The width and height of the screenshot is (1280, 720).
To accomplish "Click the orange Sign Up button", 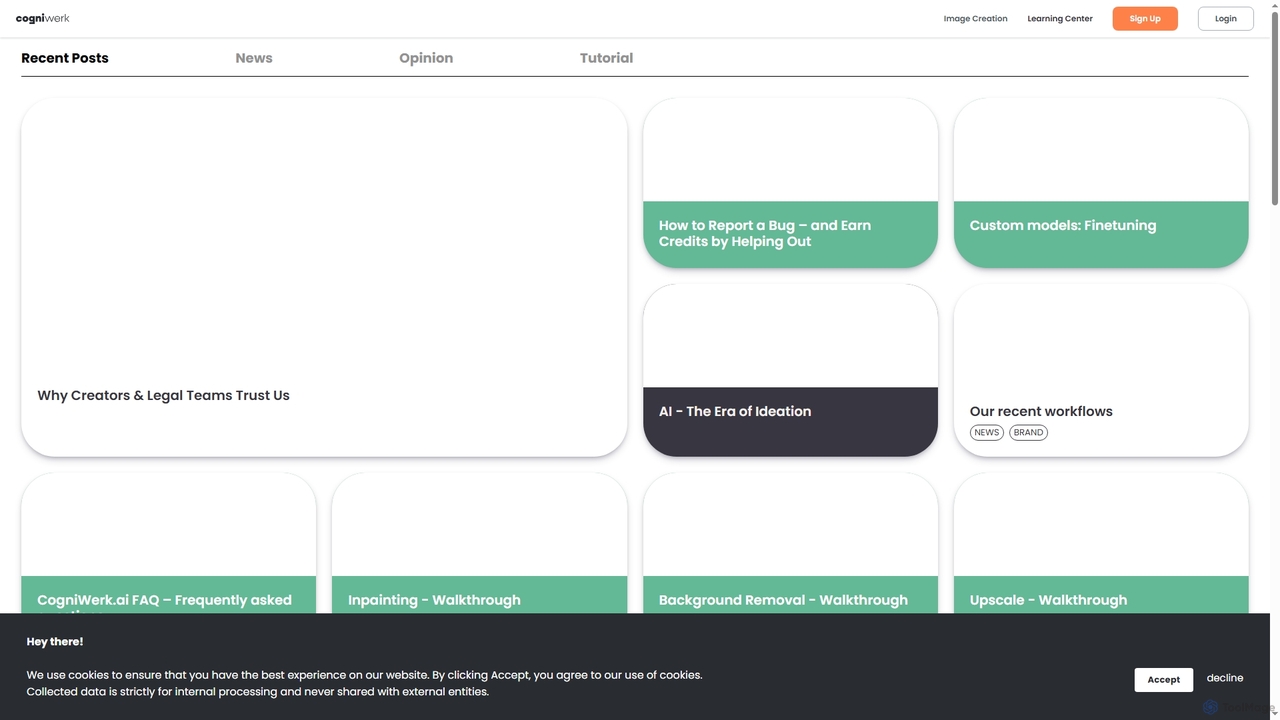I will click(1145, 18).
